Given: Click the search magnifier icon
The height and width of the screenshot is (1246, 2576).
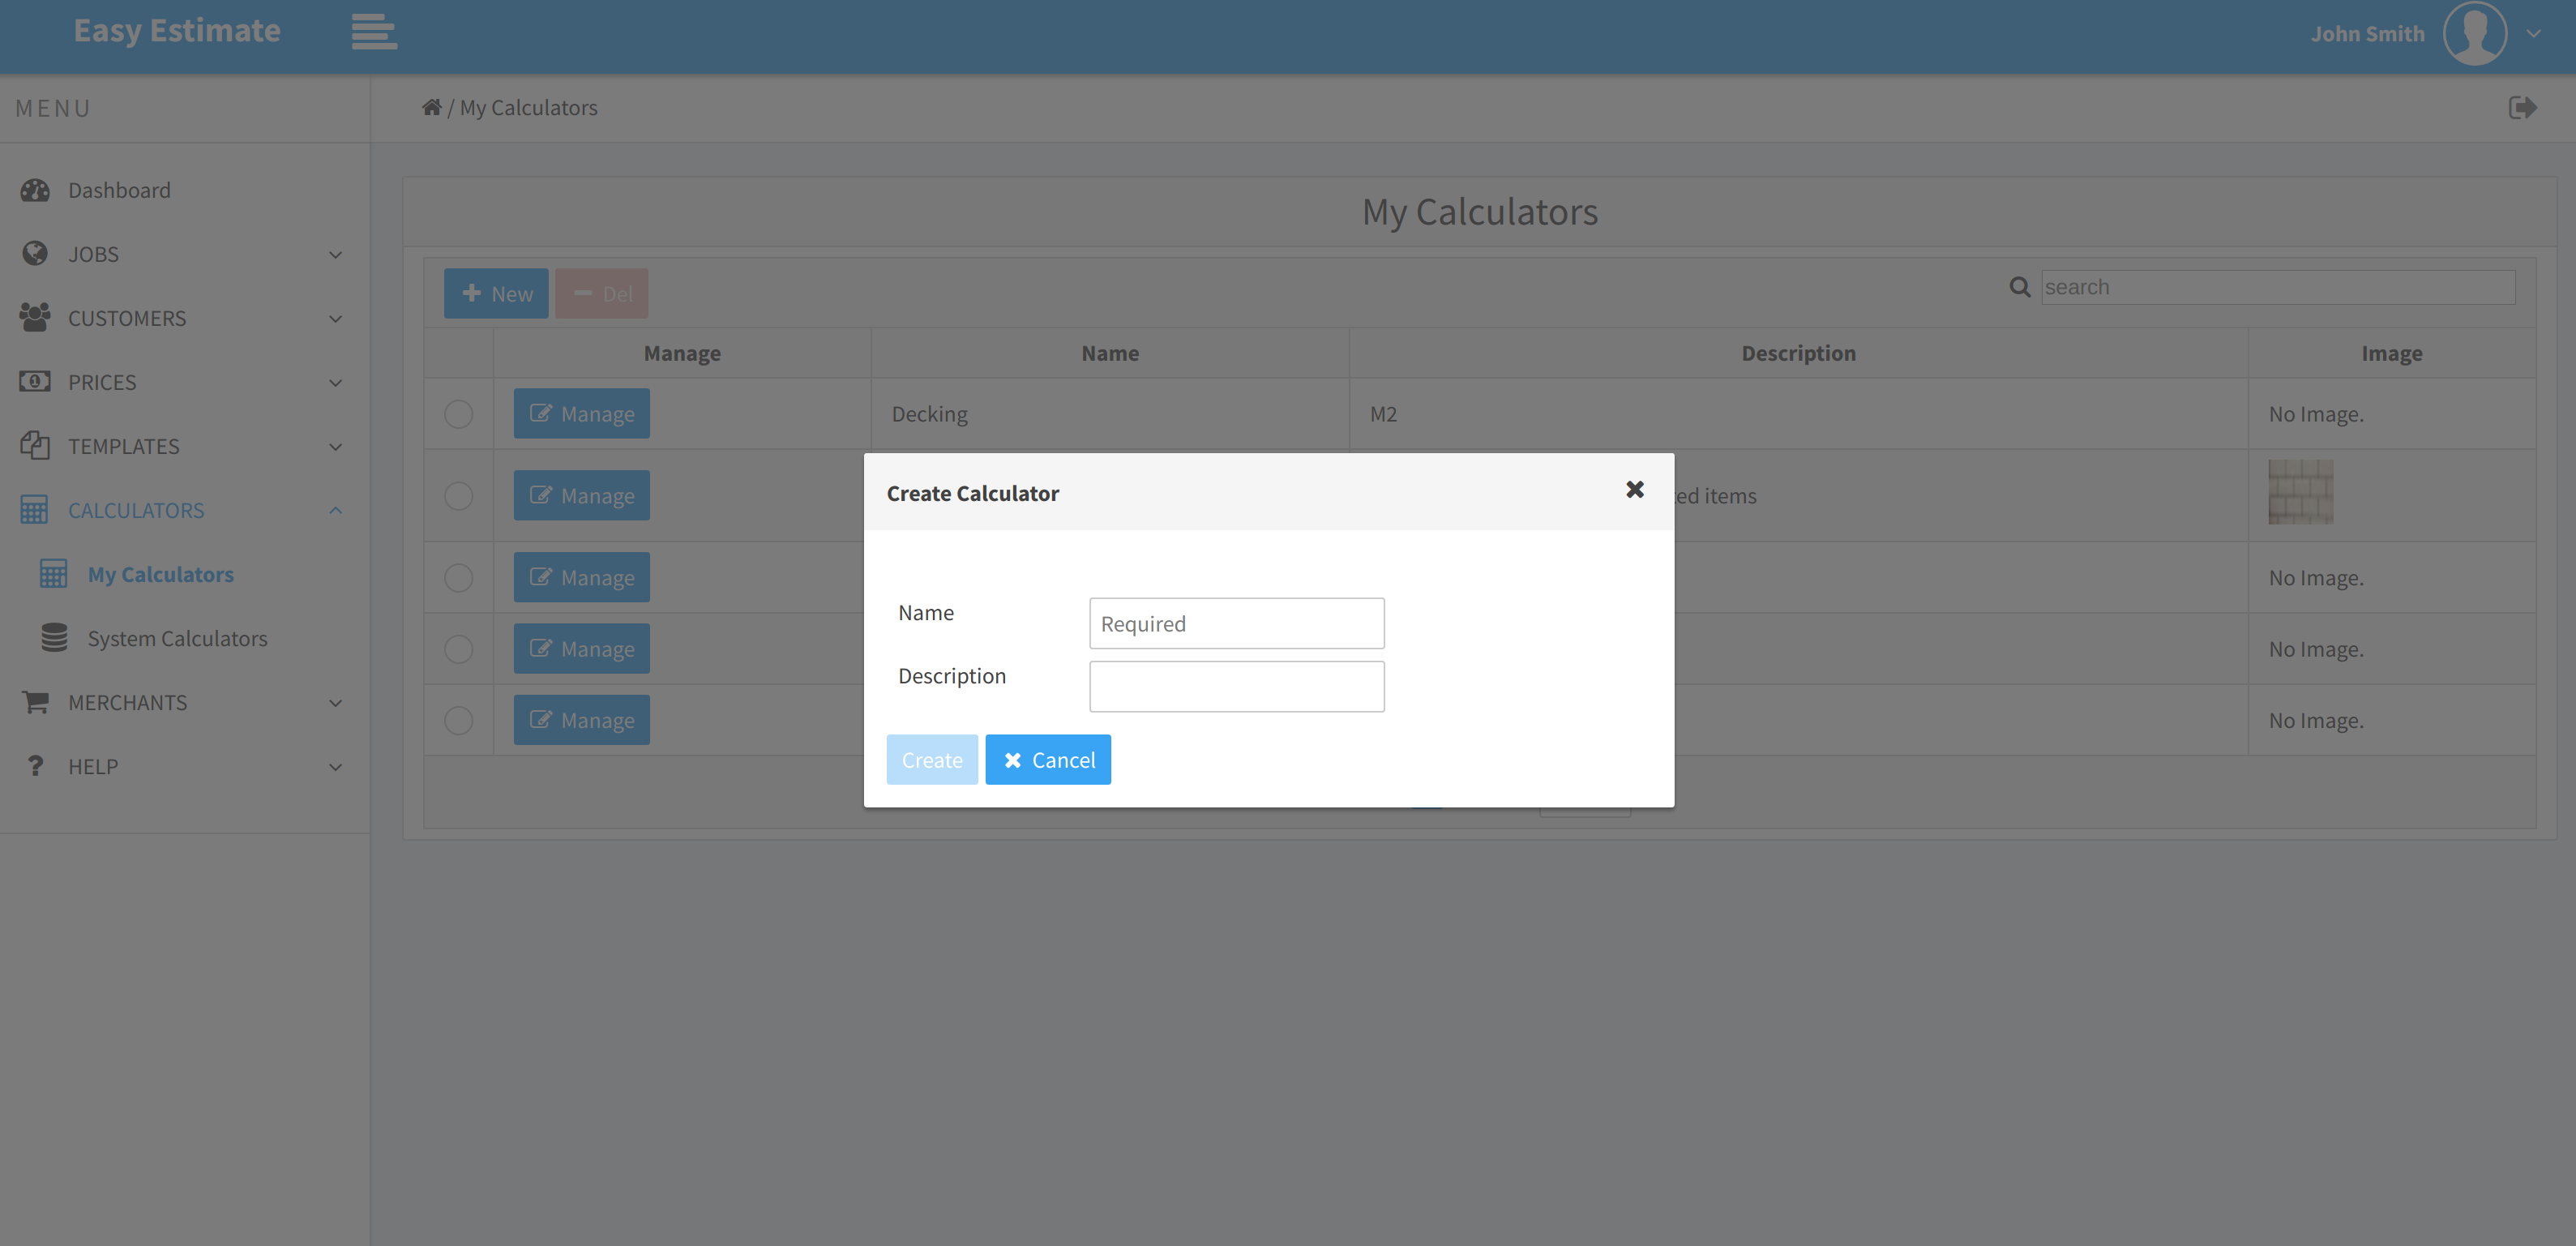Looking at the screenshot, I should tap(2020, 287).
